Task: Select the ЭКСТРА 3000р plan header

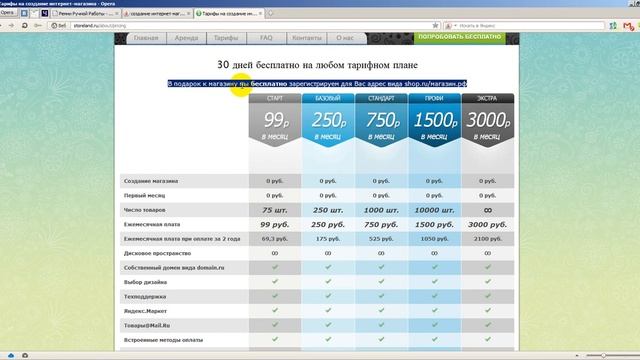Action: [x=488, y=119]
